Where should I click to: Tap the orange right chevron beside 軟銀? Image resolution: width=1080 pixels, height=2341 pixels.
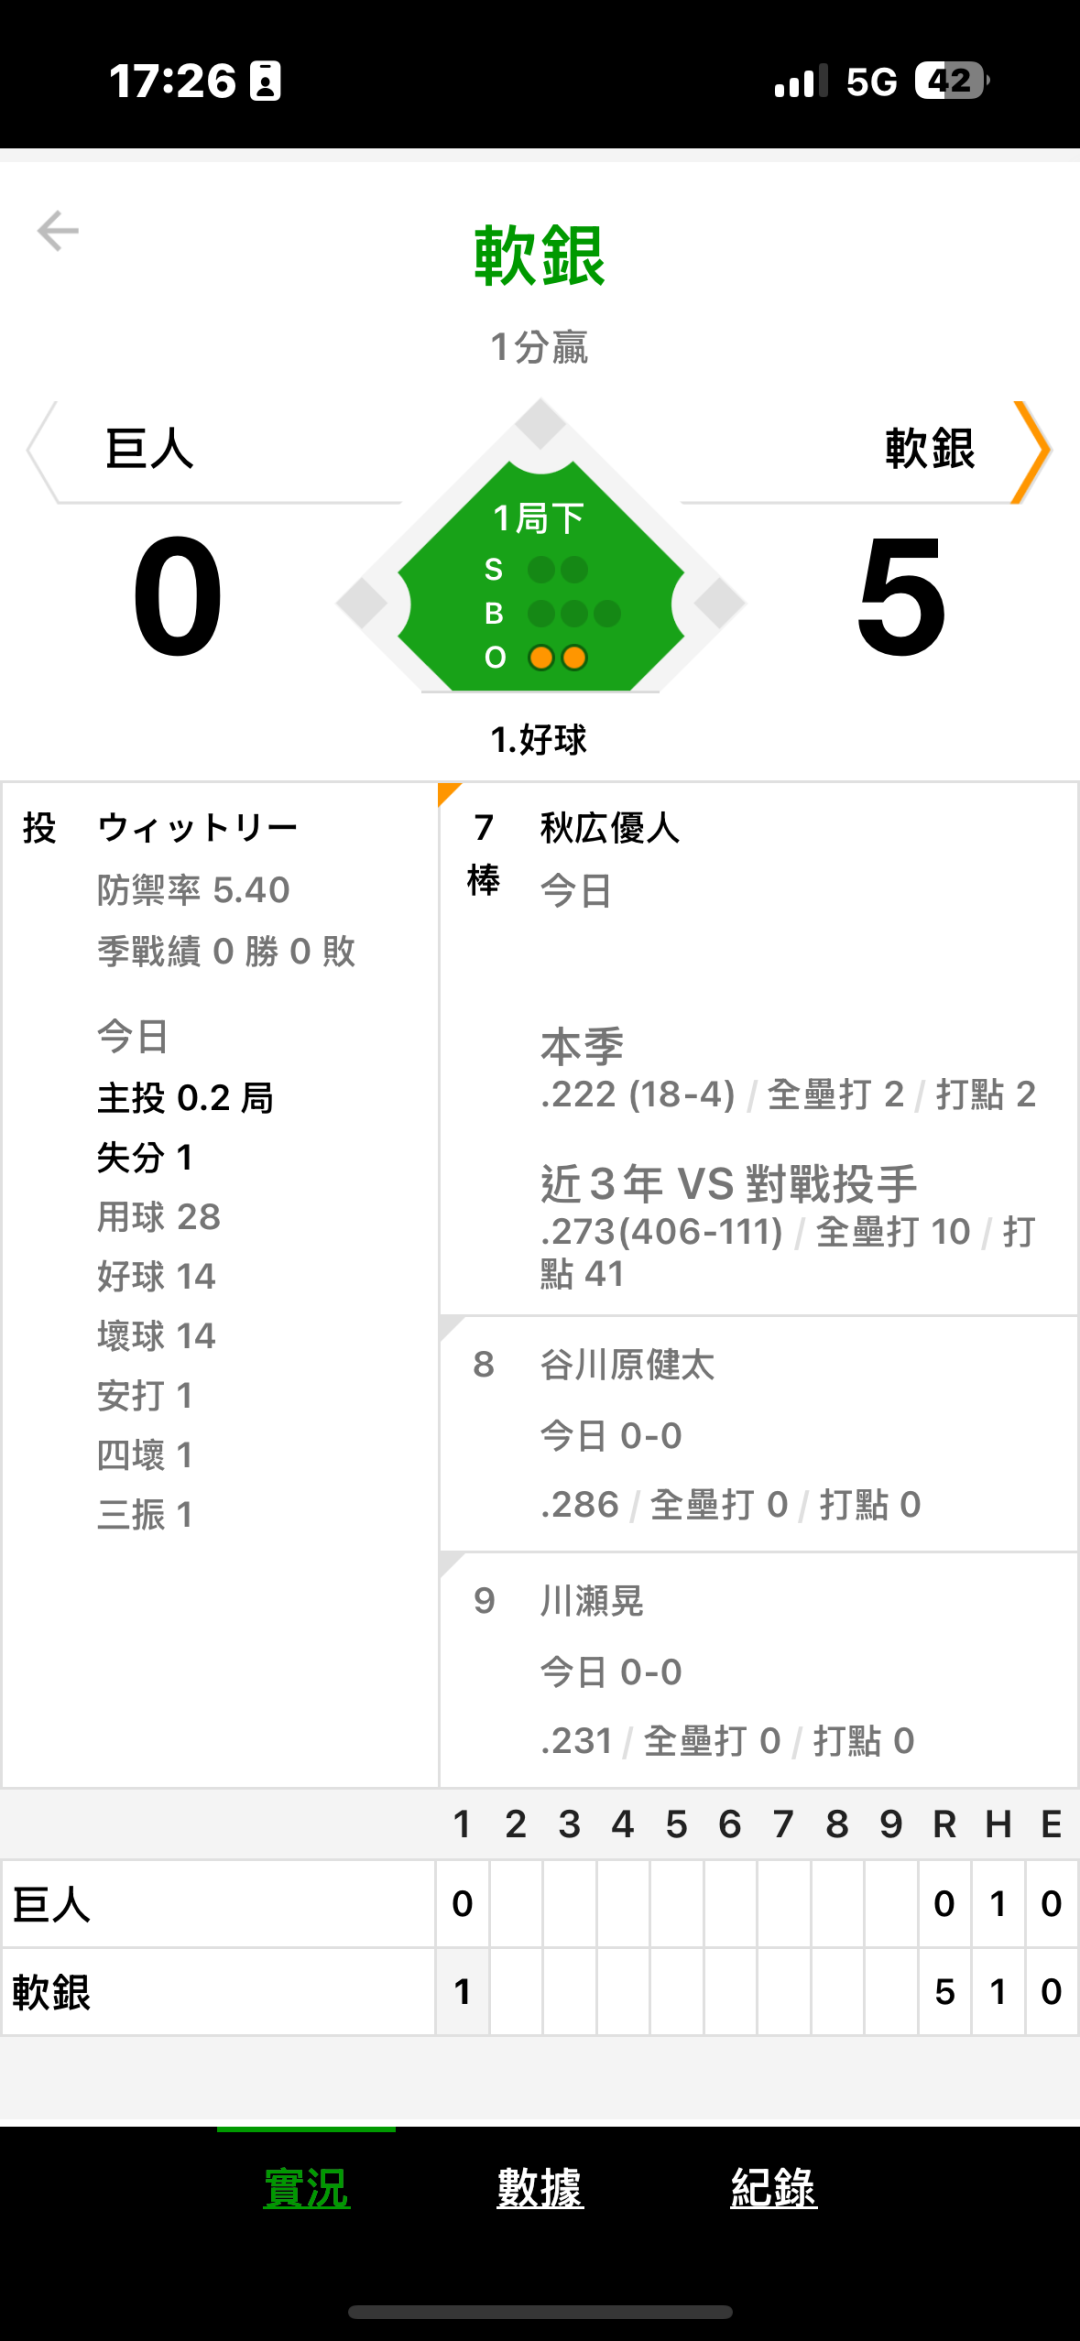[x=1032, y=450]
